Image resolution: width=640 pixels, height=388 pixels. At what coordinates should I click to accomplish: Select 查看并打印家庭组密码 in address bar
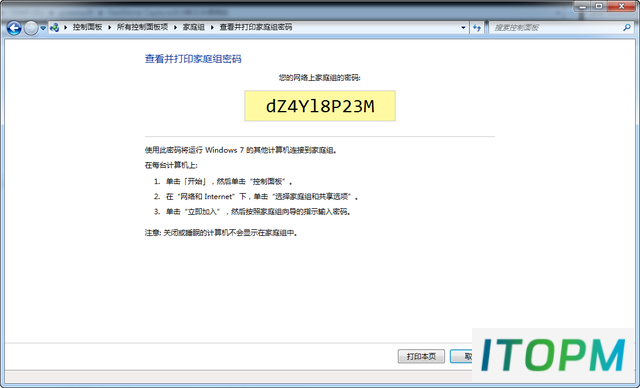[256, 27]
